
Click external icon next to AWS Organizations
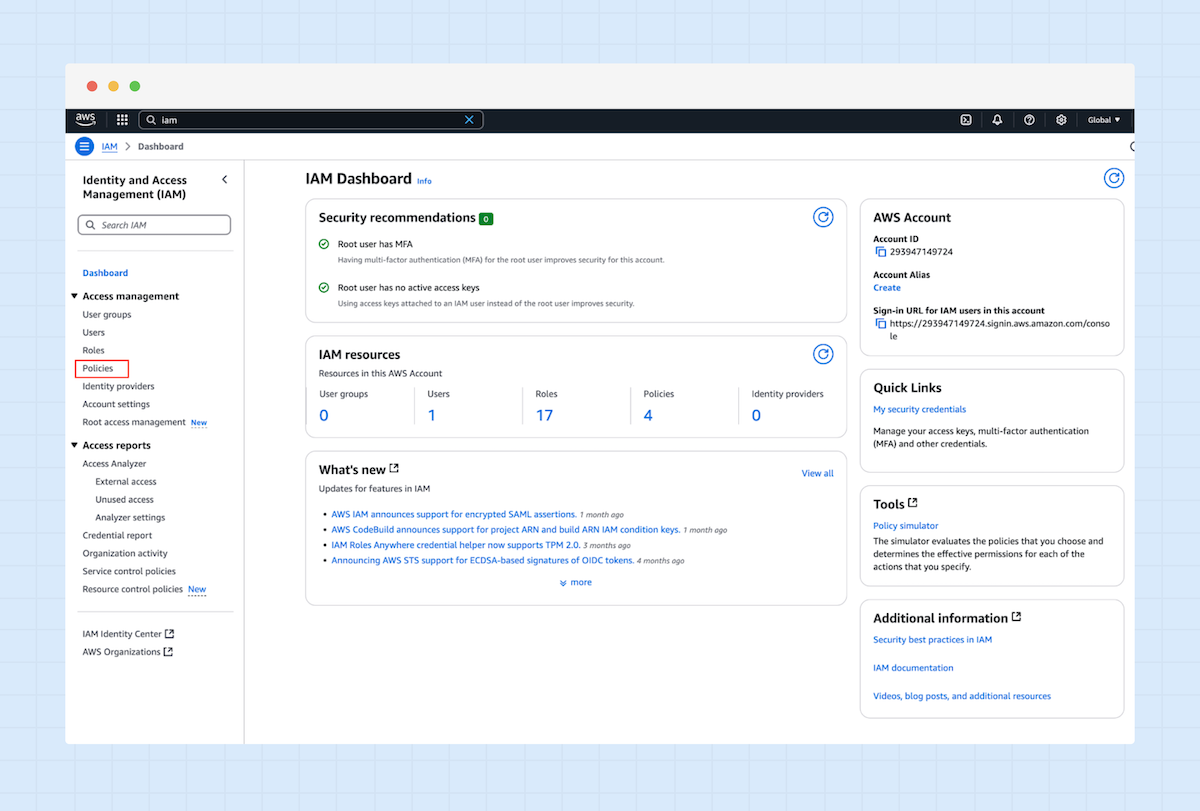pos(168,652)
